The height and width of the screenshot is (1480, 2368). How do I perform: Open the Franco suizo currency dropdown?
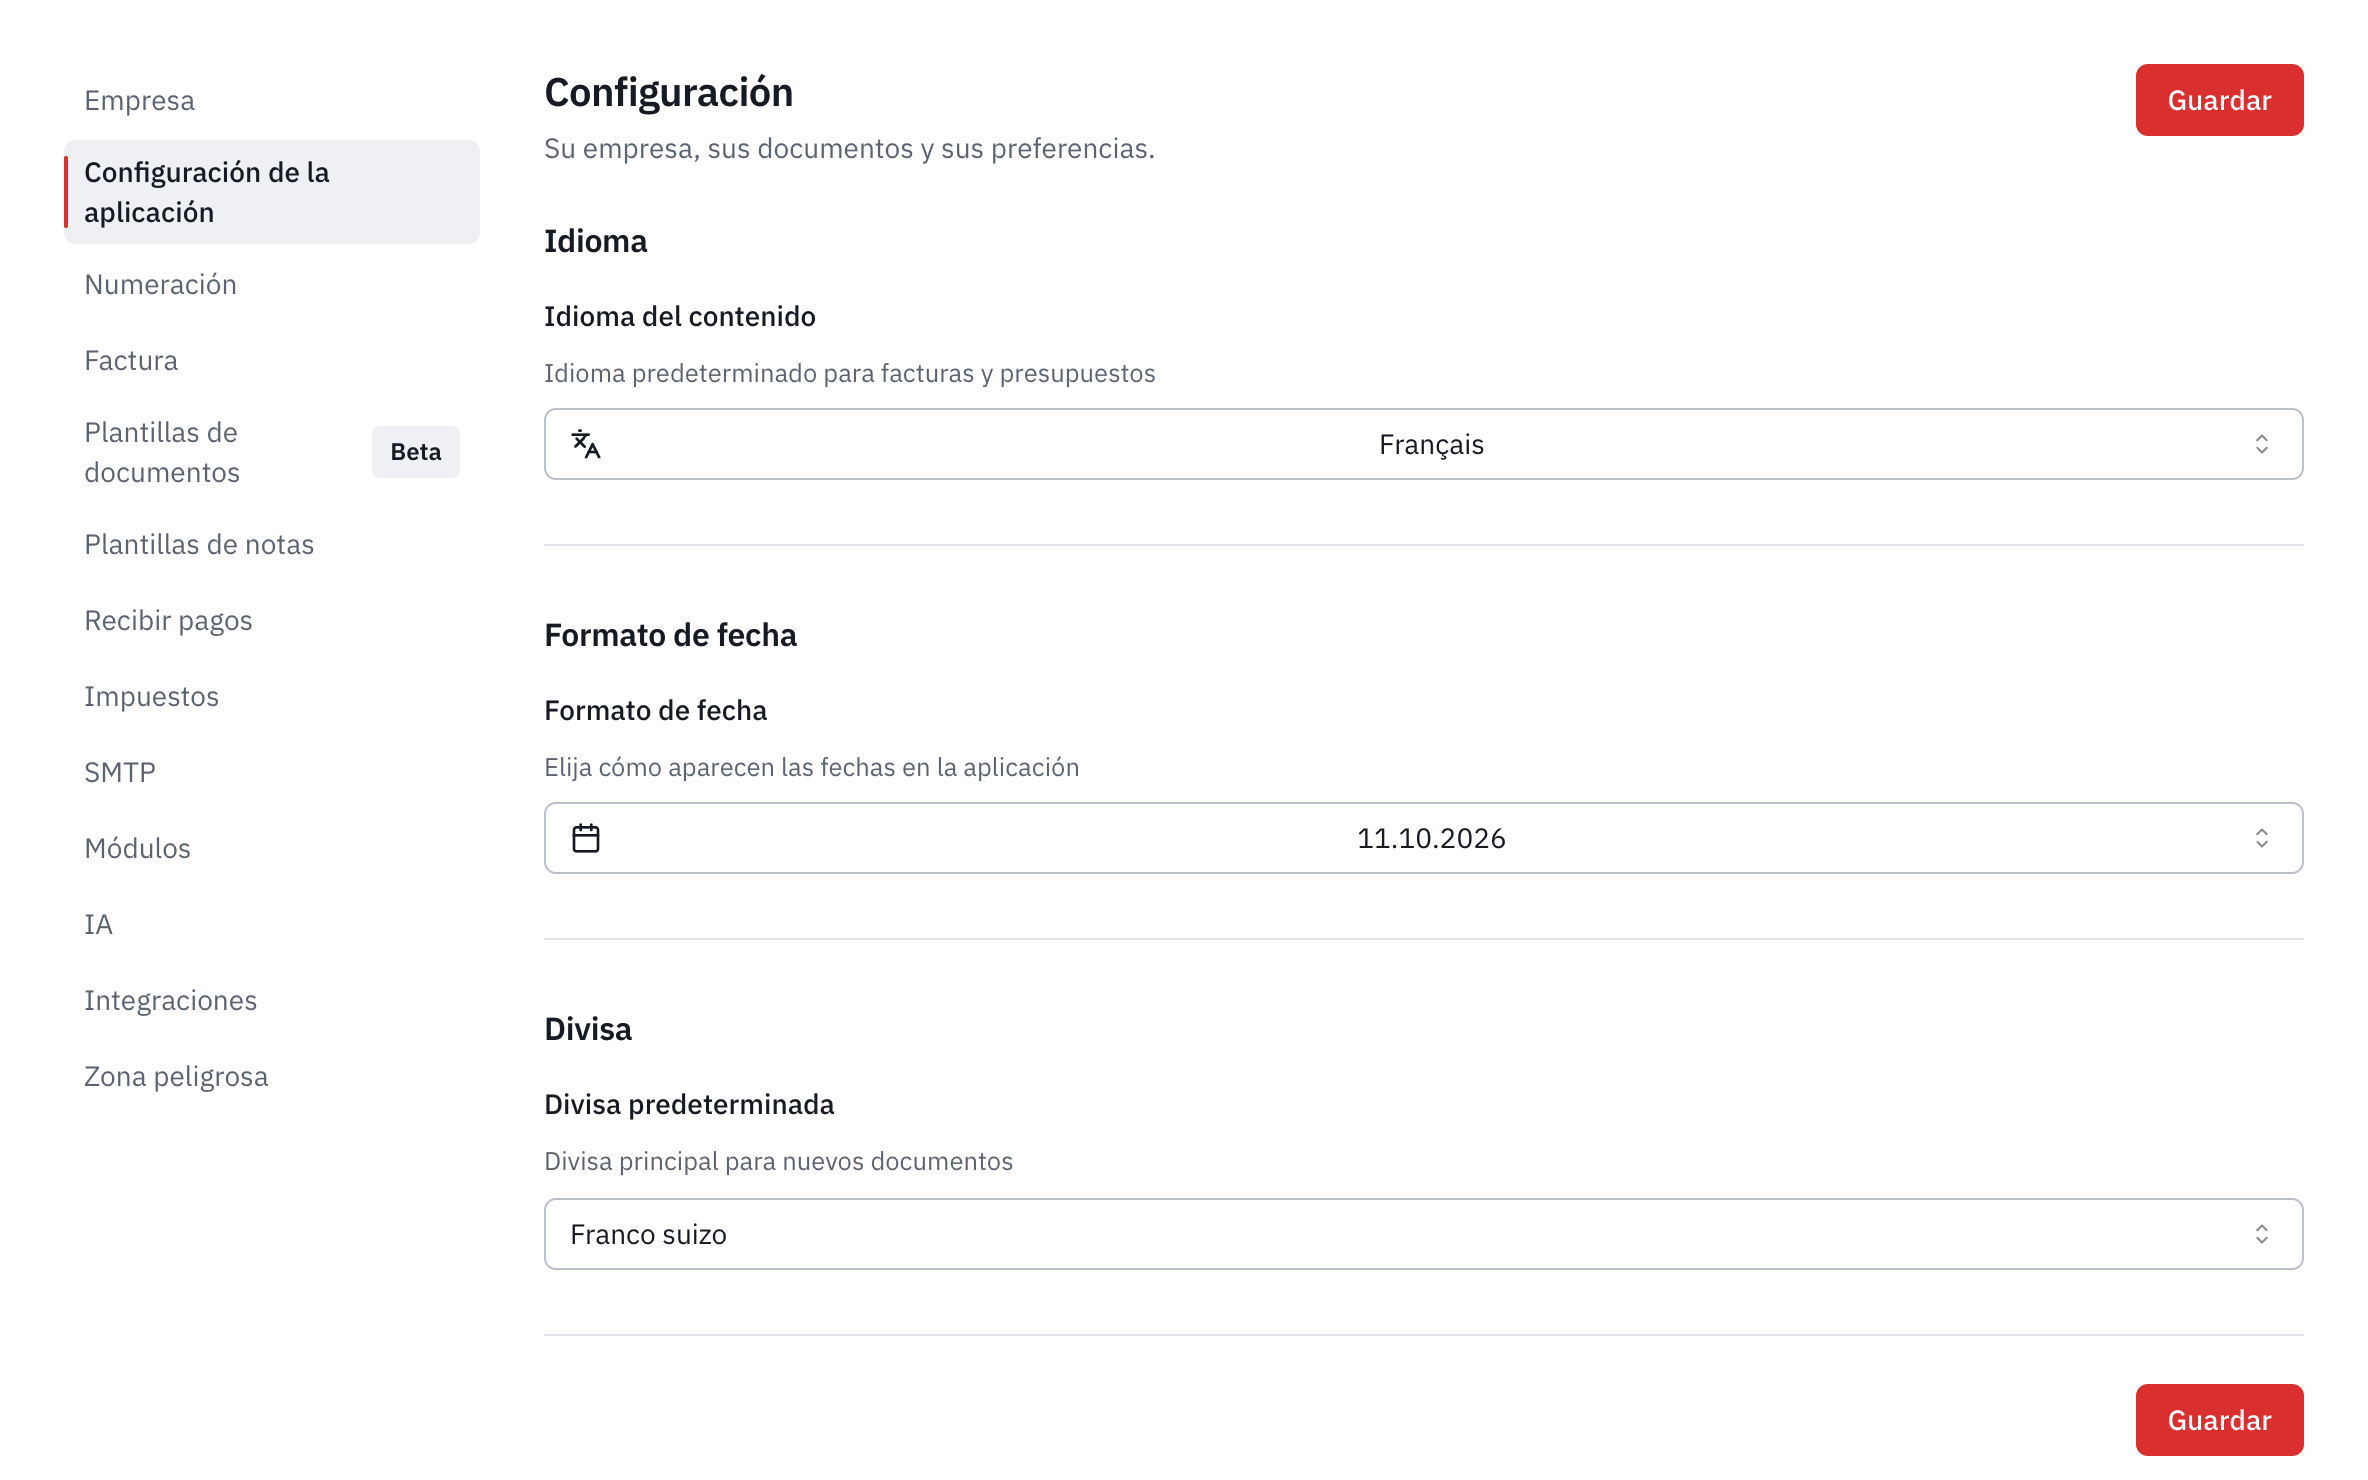point(1423,1234)
